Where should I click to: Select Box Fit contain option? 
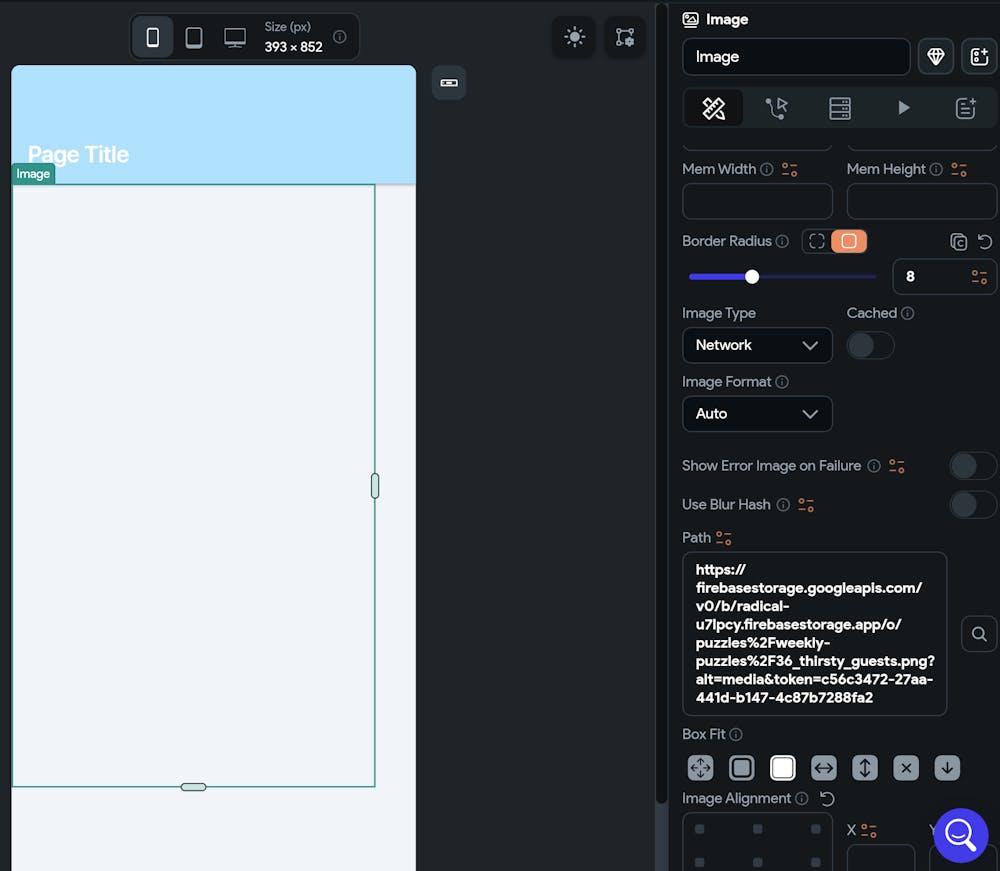pos(741,768)
